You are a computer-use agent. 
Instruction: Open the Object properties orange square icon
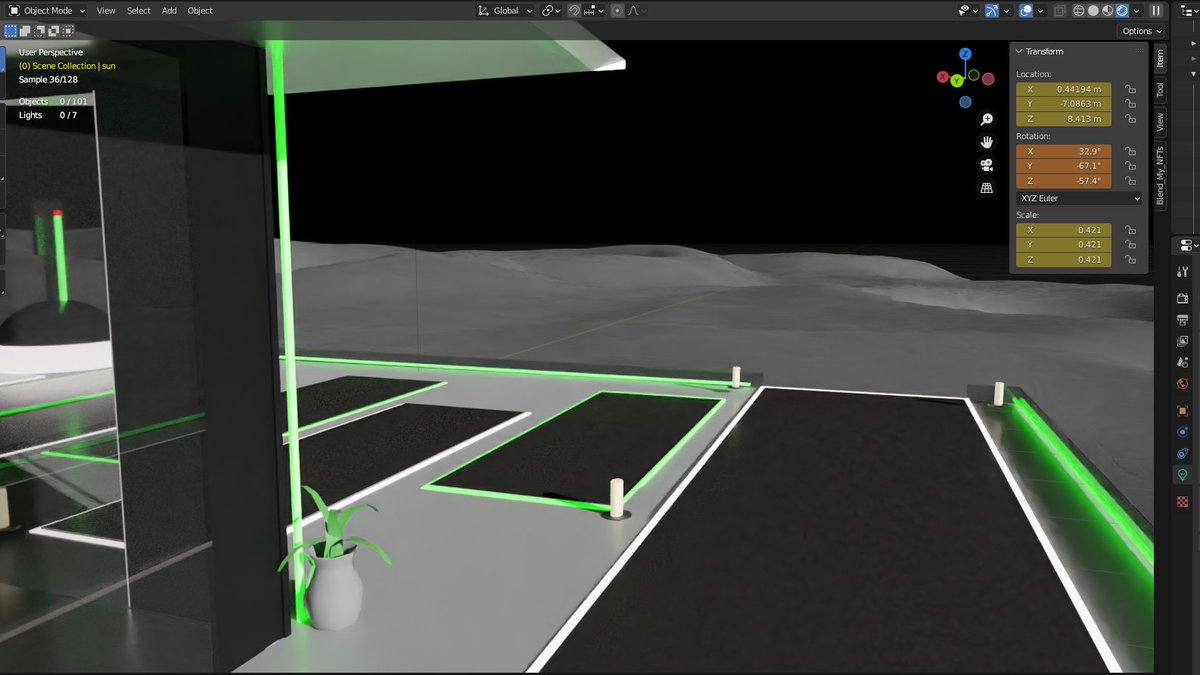1183,410
